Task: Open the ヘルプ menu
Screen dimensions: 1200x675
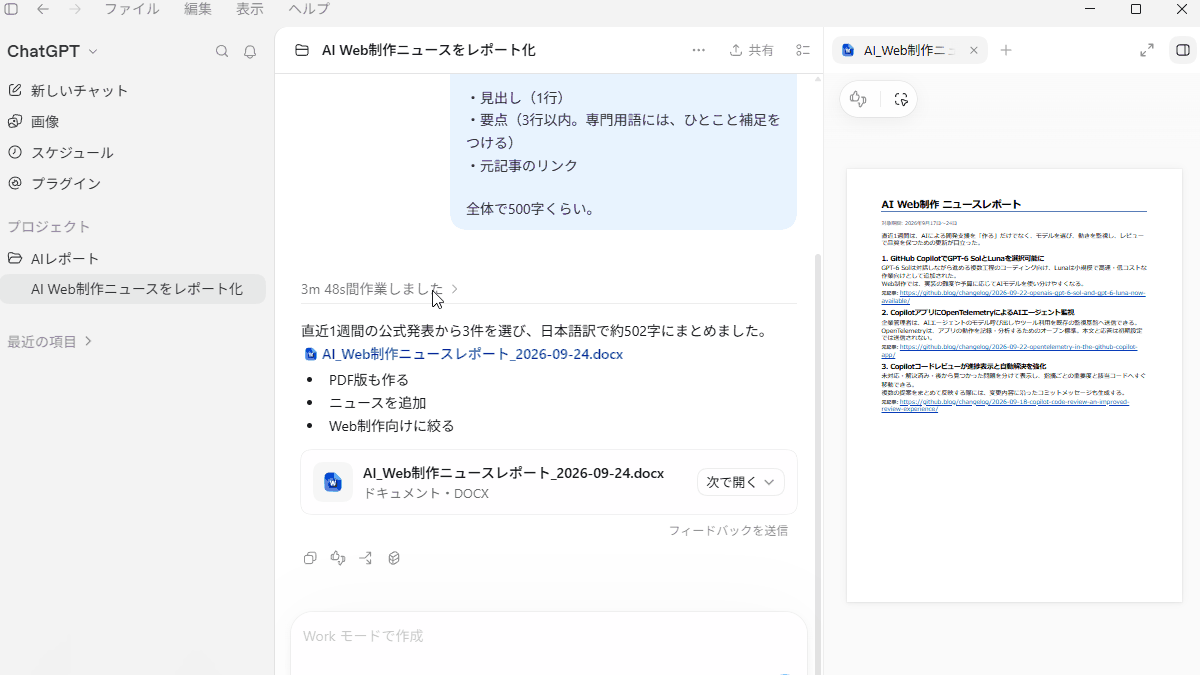Action: click(309, 9)
